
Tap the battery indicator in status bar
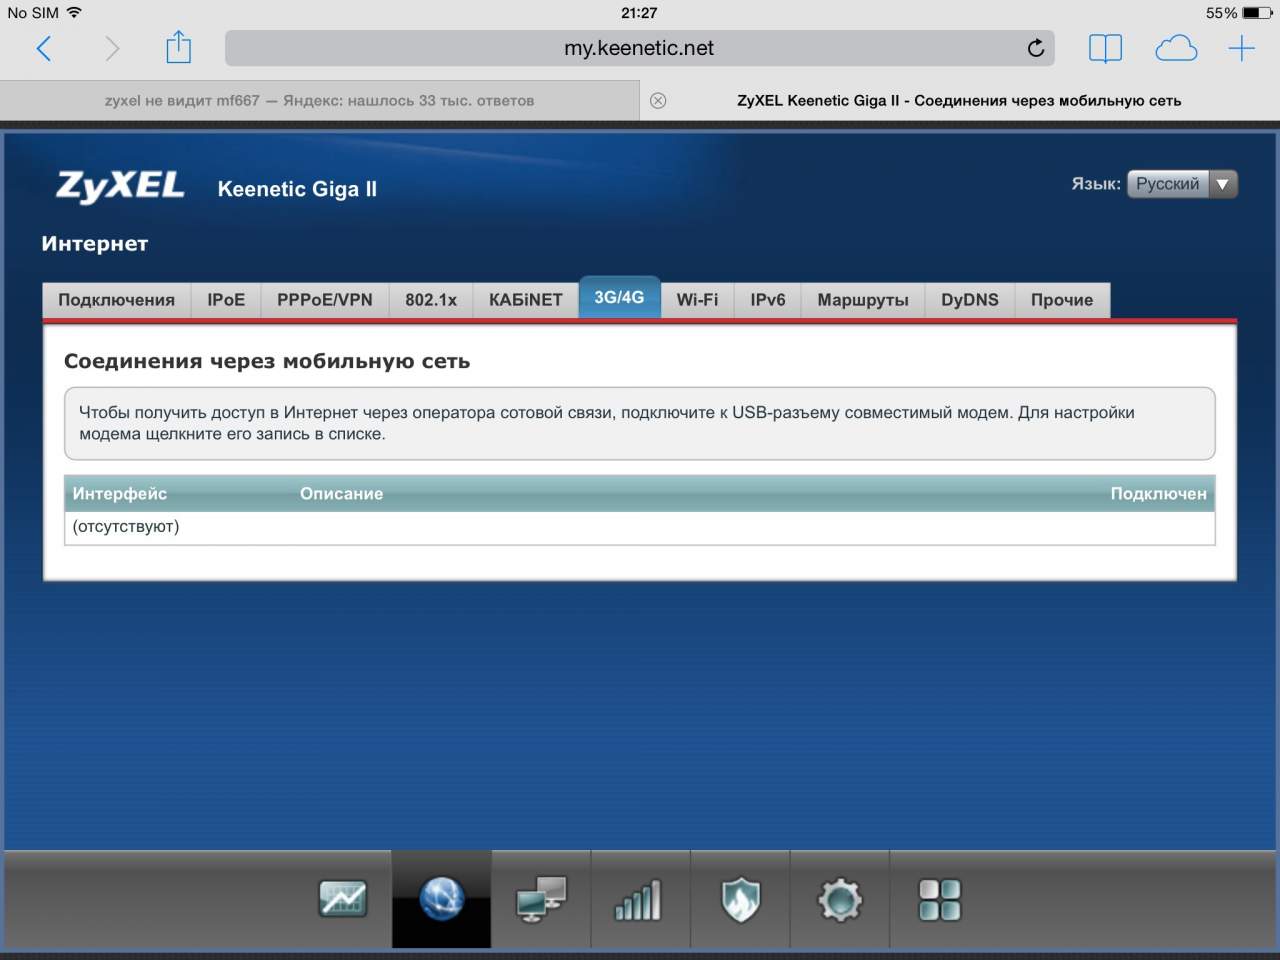coord(1257,13)
